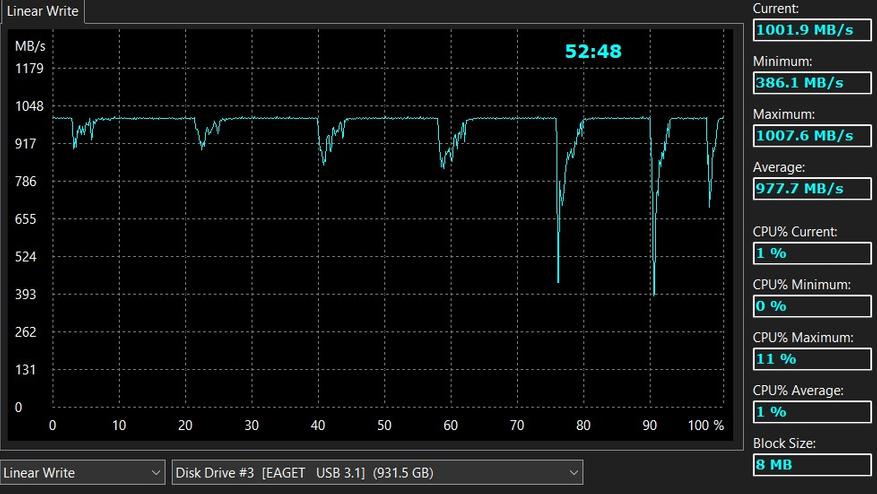Image resolution: width=877 pixels, height=494 pixels.
Task: Click the MB/s axis unit label
Action: click(x=30, y=46)
